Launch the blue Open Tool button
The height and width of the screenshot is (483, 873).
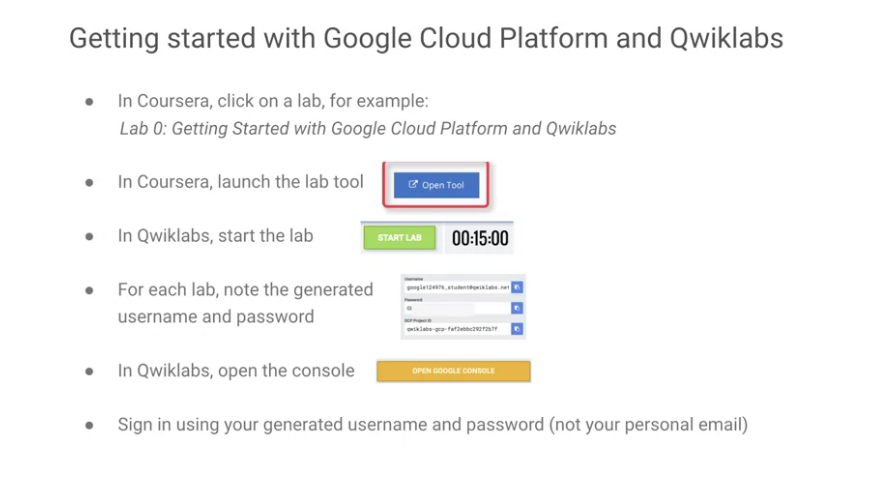436,185
